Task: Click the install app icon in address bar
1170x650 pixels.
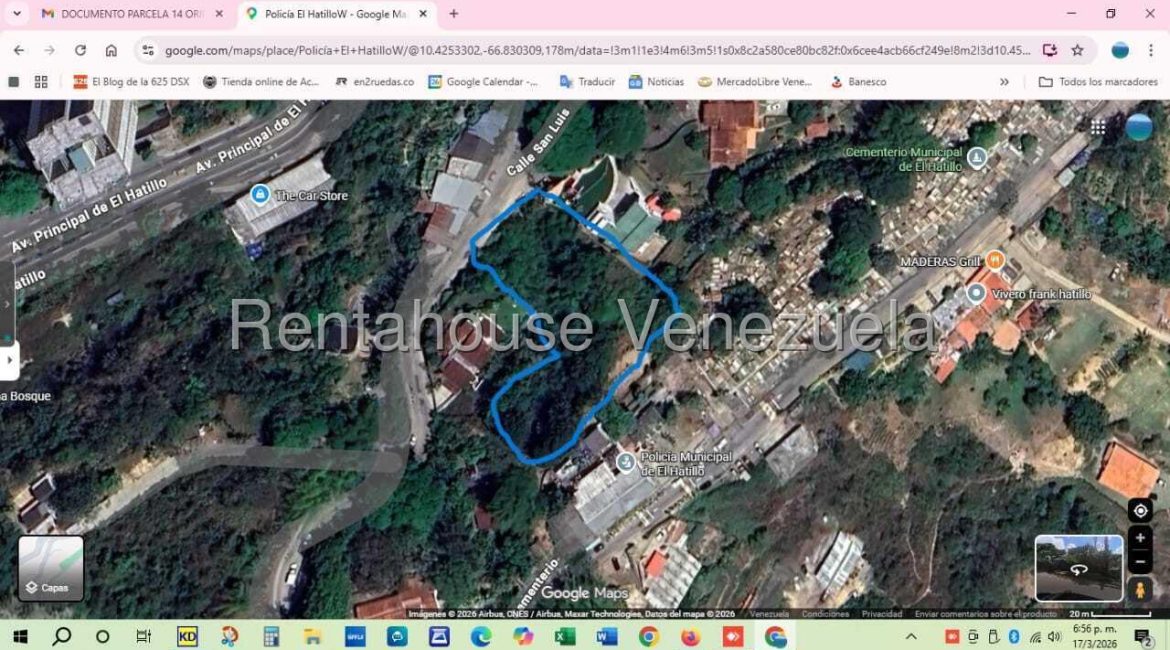Action: 1050,50
